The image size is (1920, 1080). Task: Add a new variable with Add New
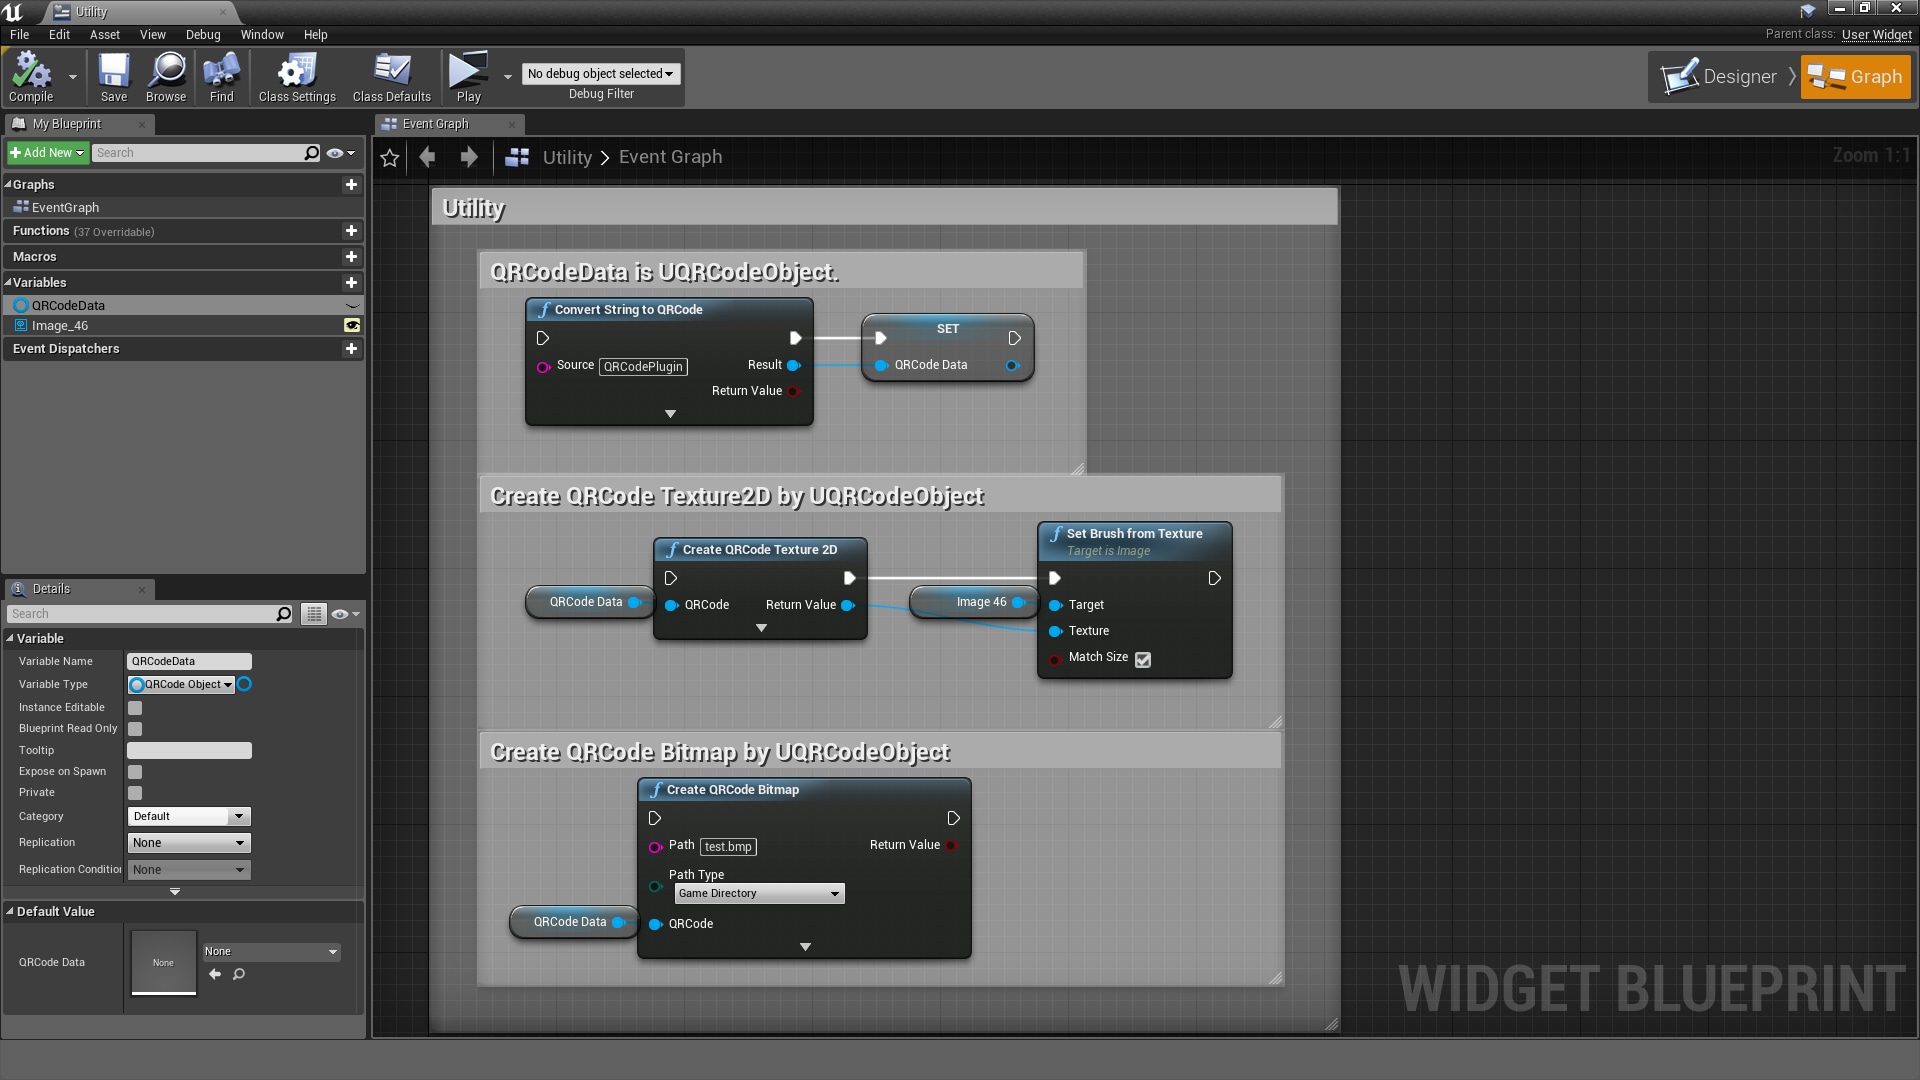45,152
